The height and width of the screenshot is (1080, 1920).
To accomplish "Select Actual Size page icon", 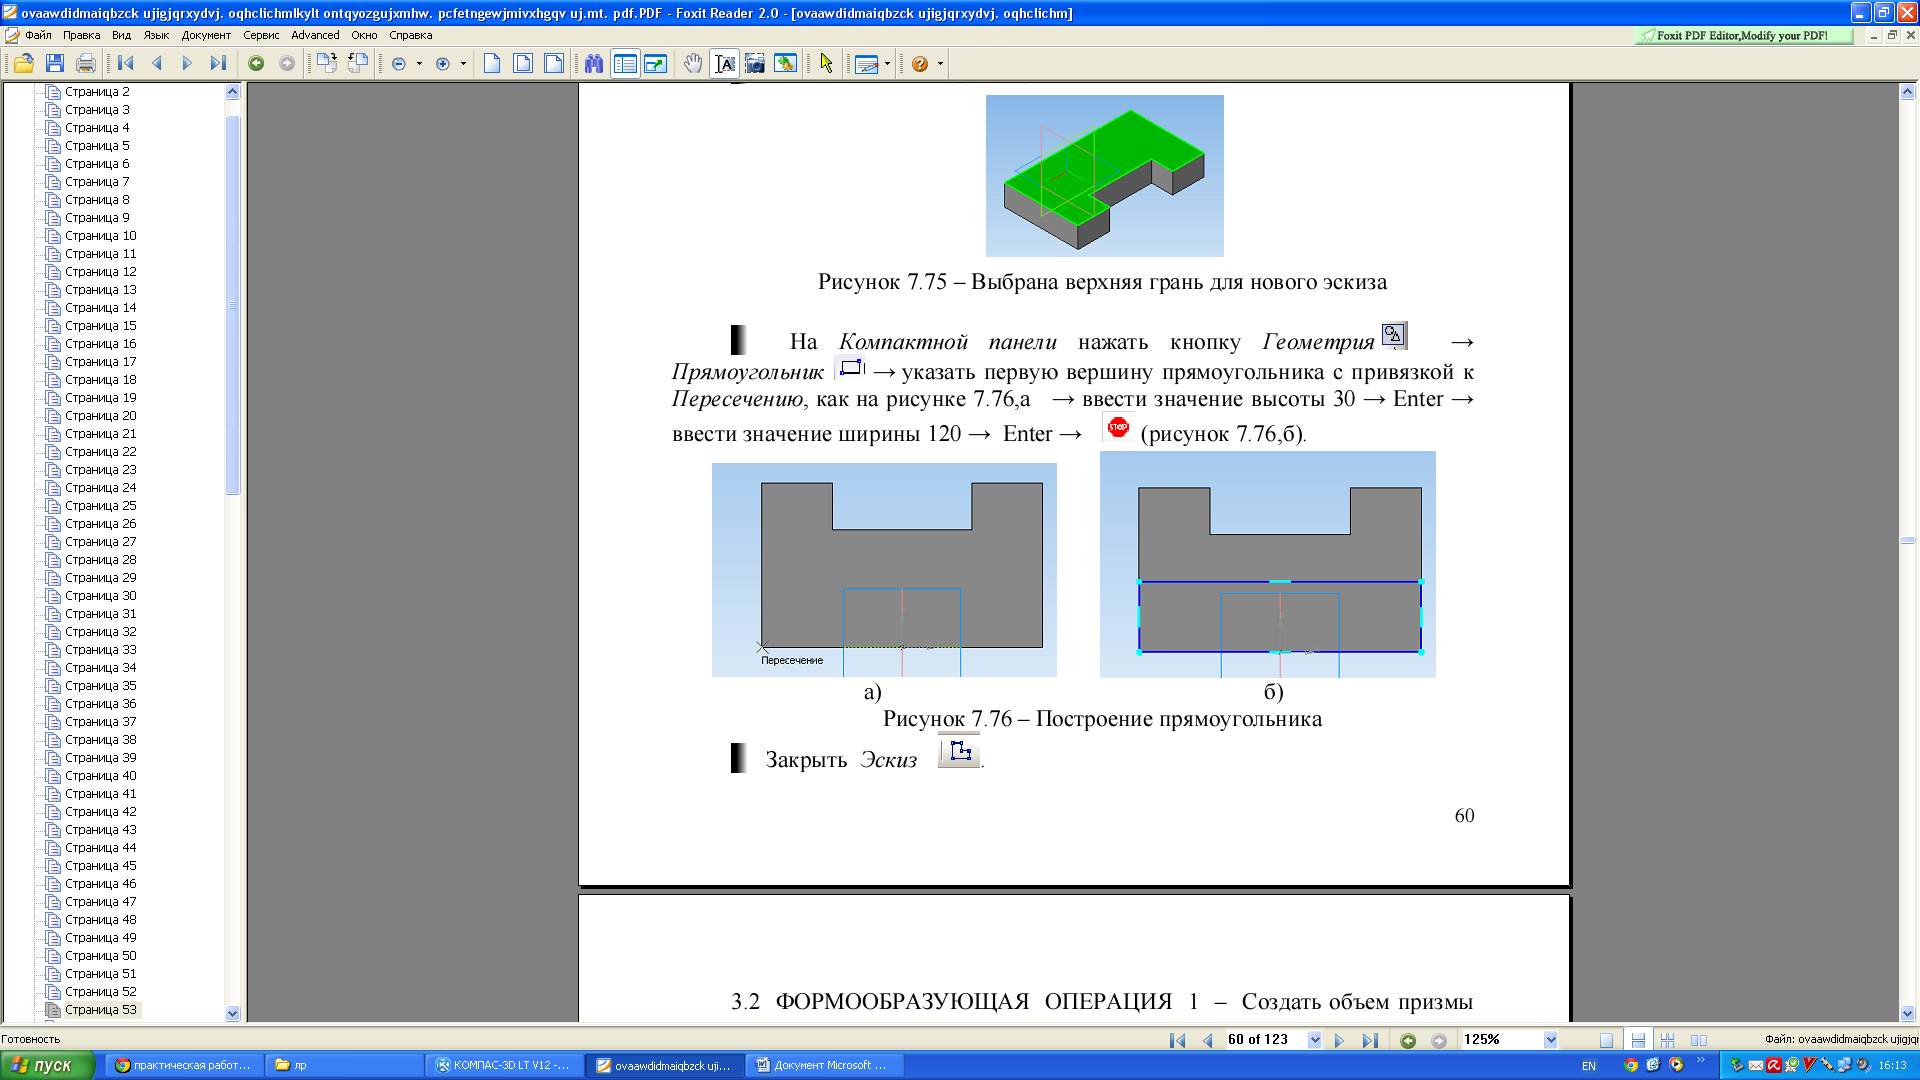I will tap(492, 63).
